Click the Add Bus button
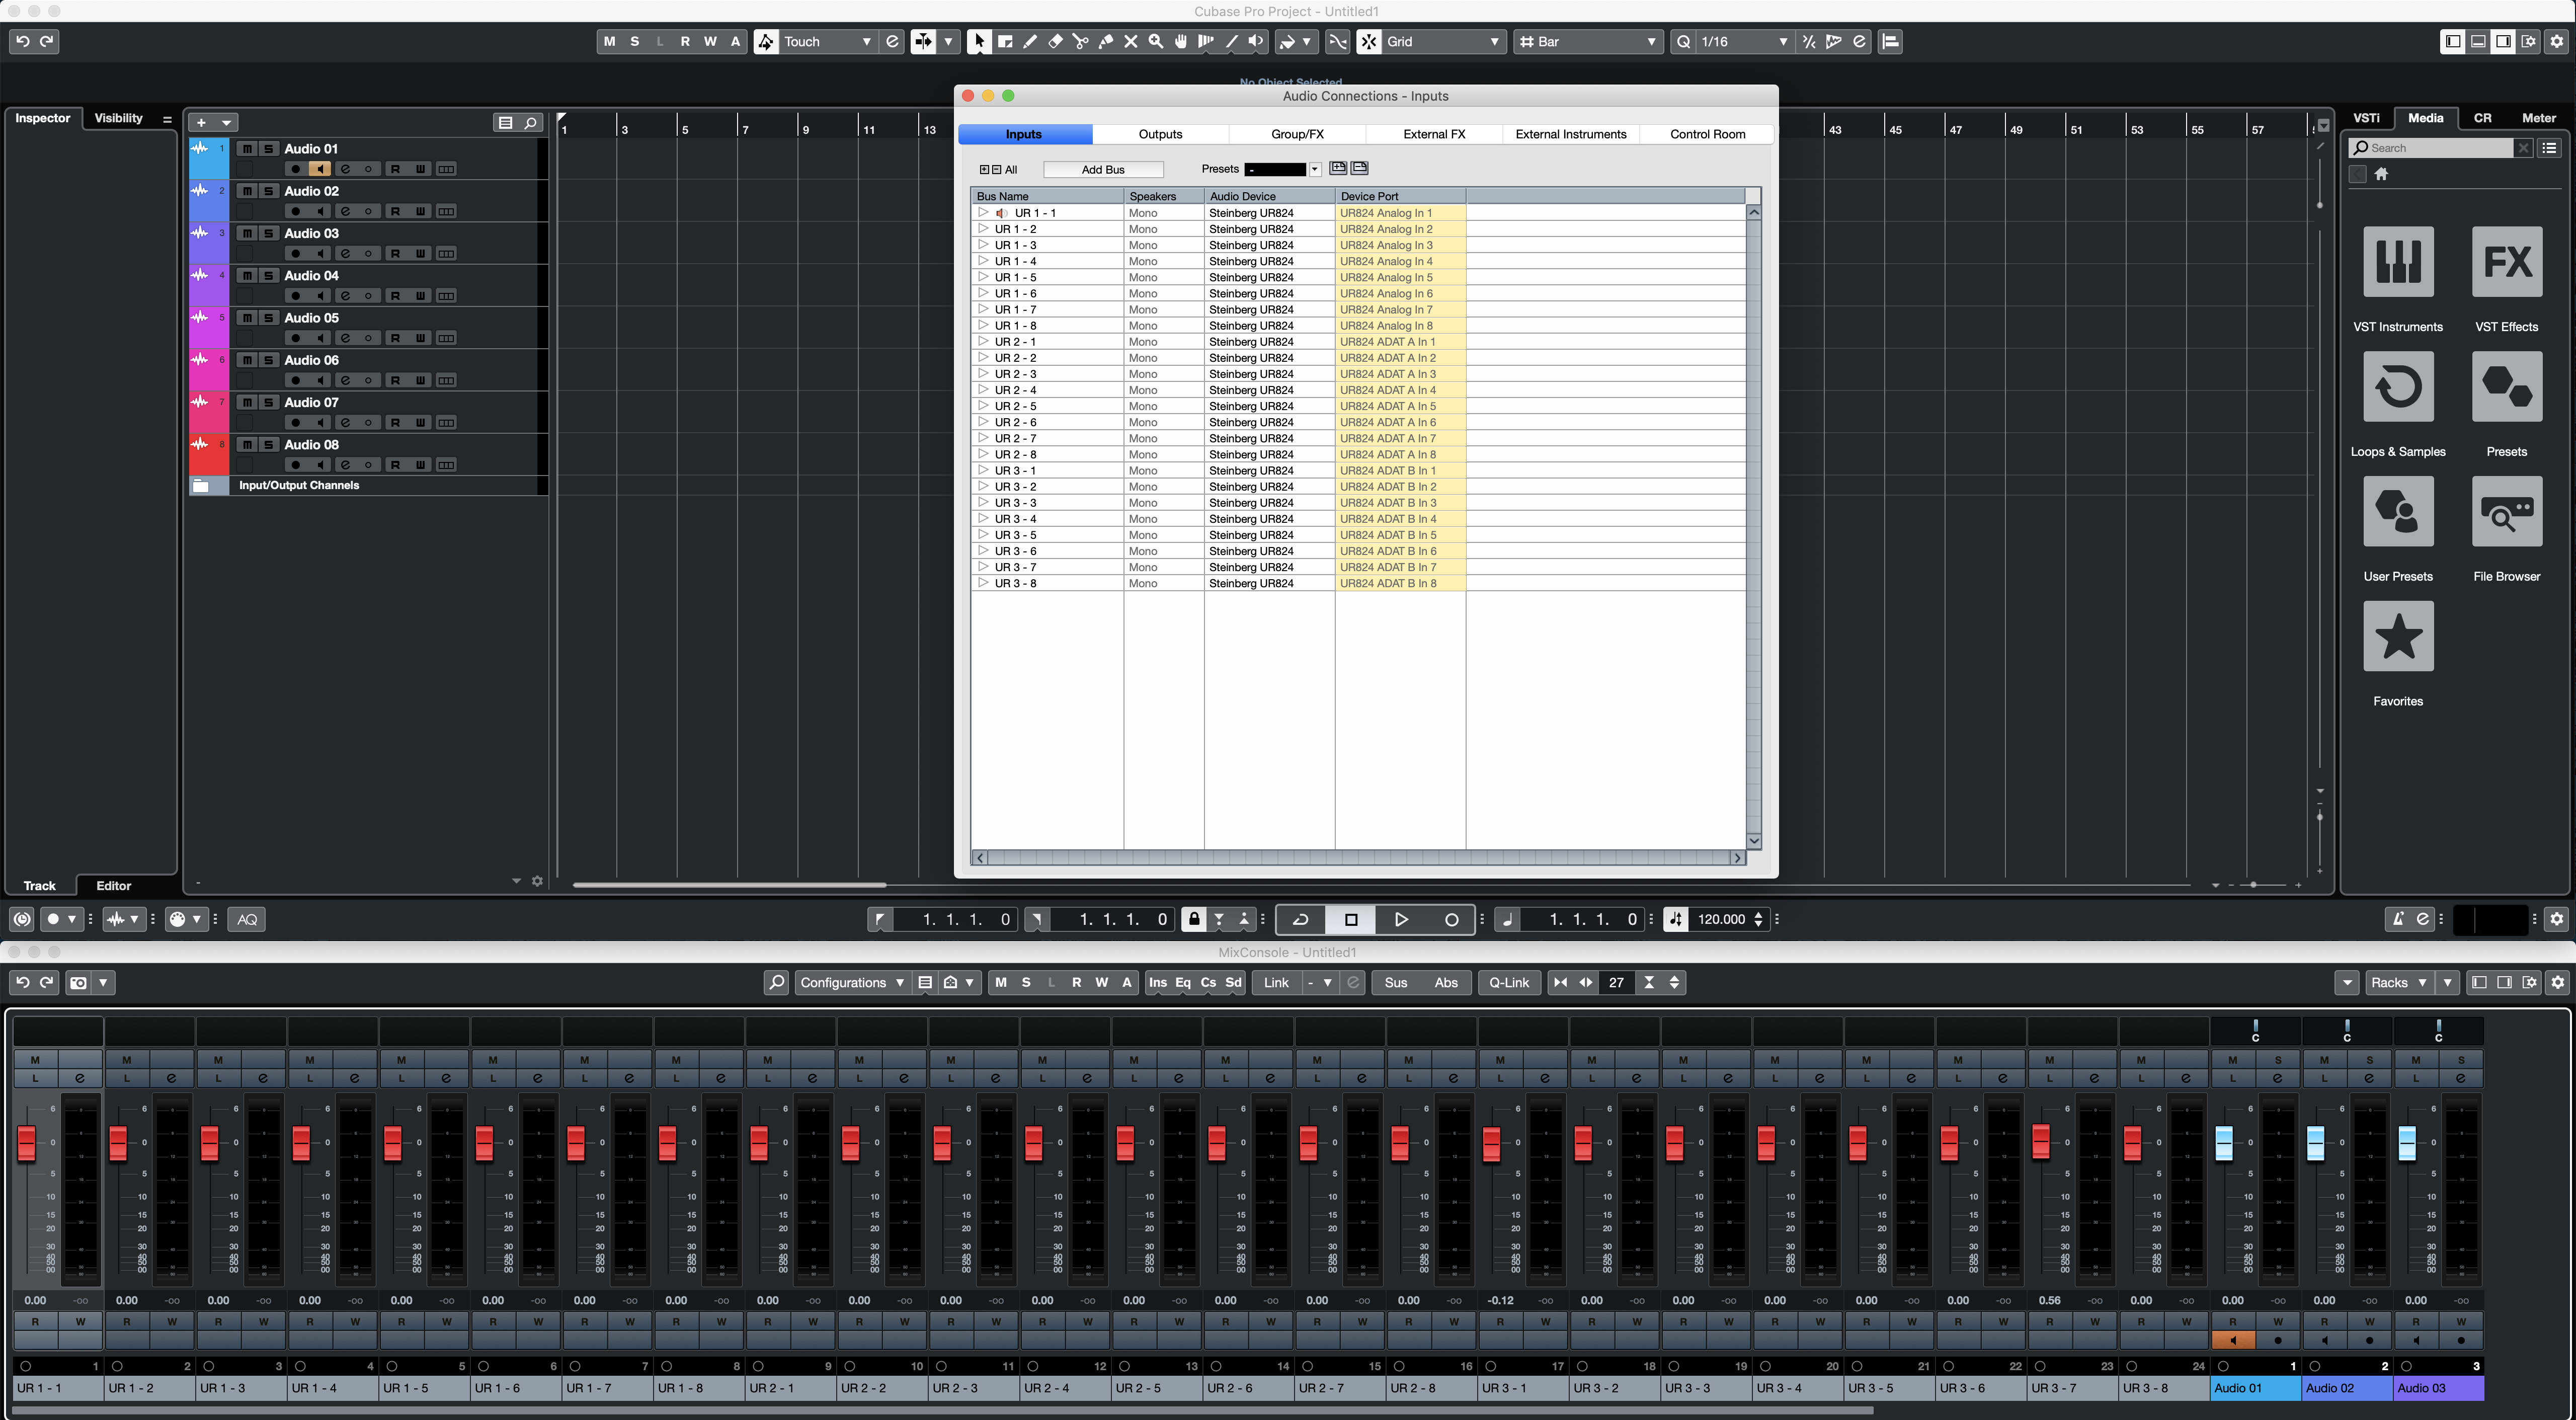 coord(1102,169)
